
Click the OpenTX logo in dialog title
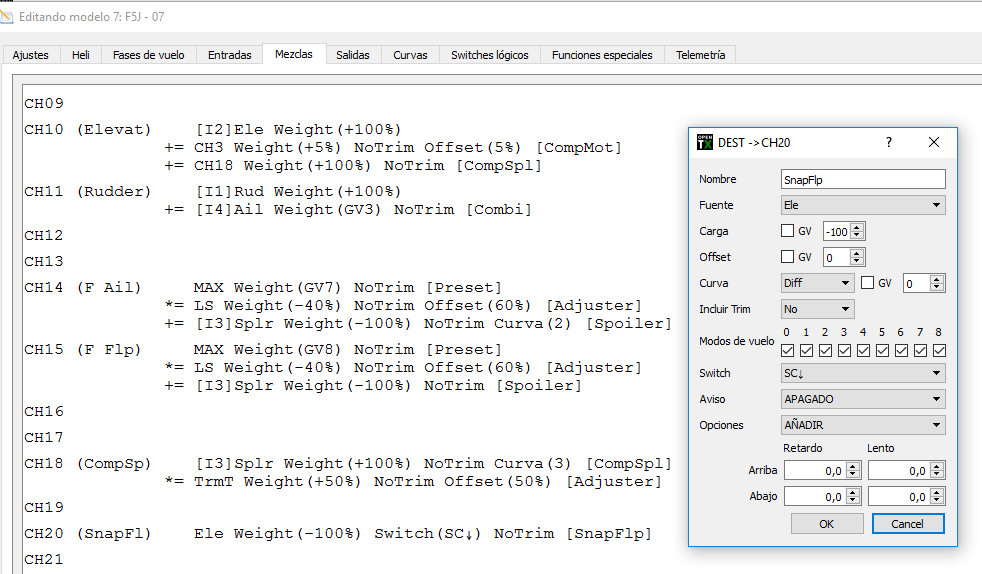click(705, 142)
